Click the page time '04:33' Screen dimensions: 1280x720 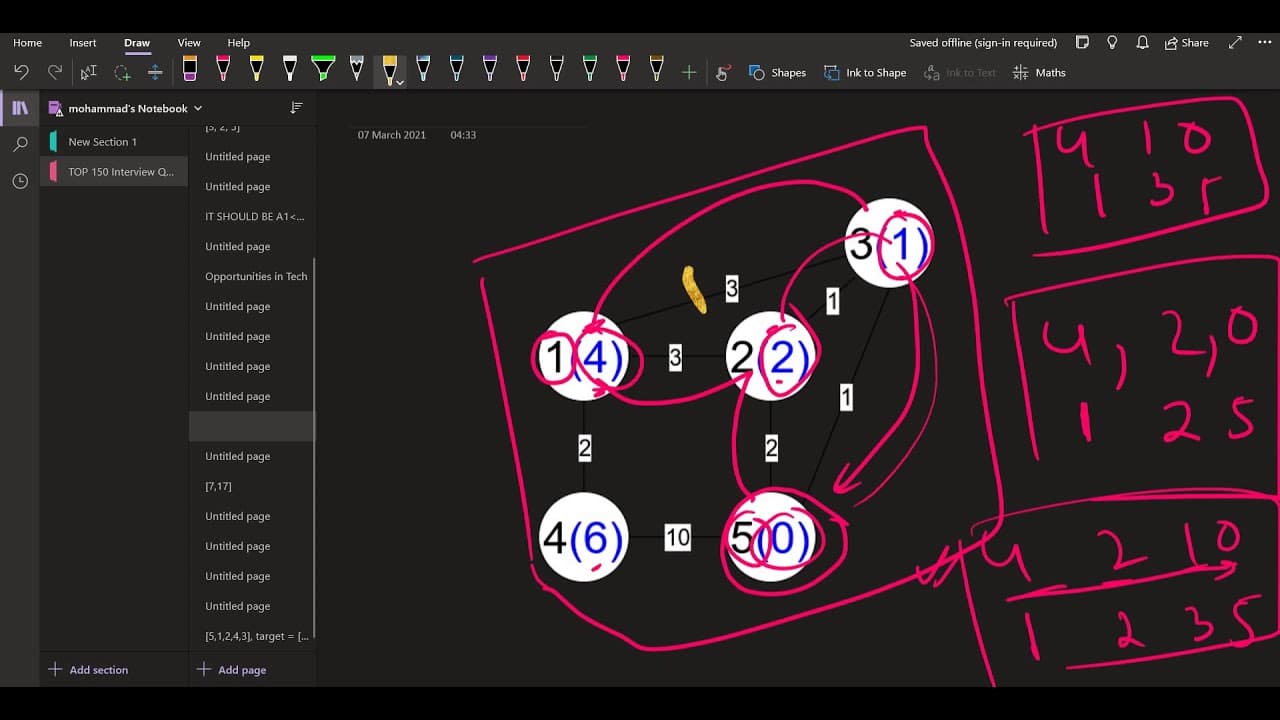coord(463,135)
